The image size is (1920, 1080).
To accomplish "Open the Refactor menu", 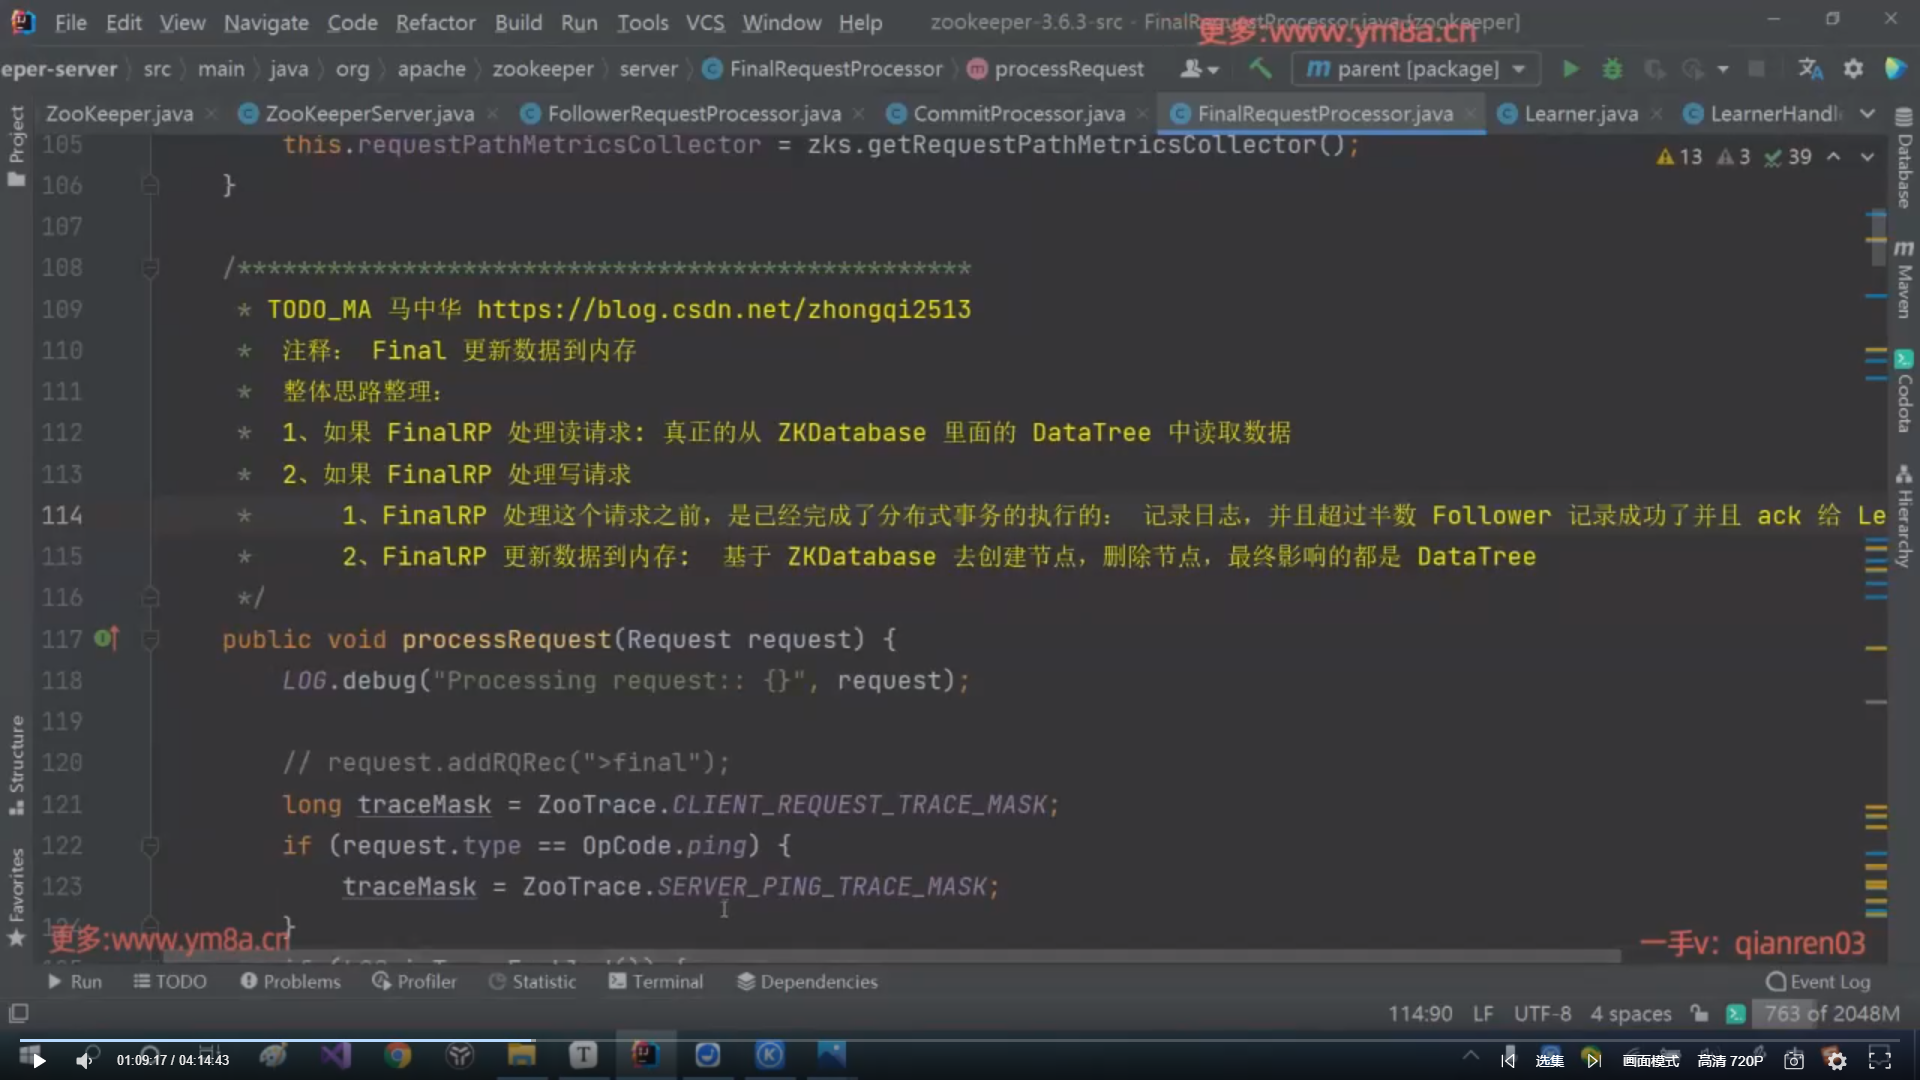I will 435,22.
